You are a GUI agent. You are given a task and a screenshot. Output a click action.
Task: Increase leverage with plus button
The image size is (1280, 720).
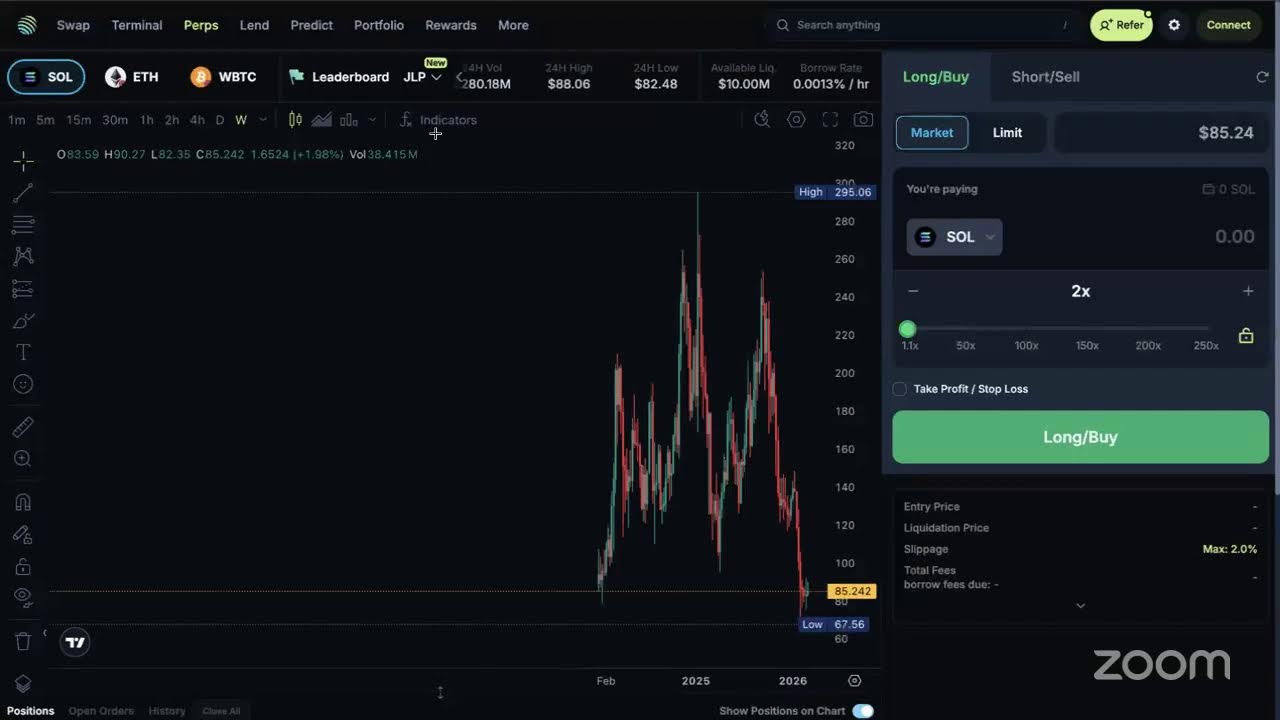click(1248, 291)
